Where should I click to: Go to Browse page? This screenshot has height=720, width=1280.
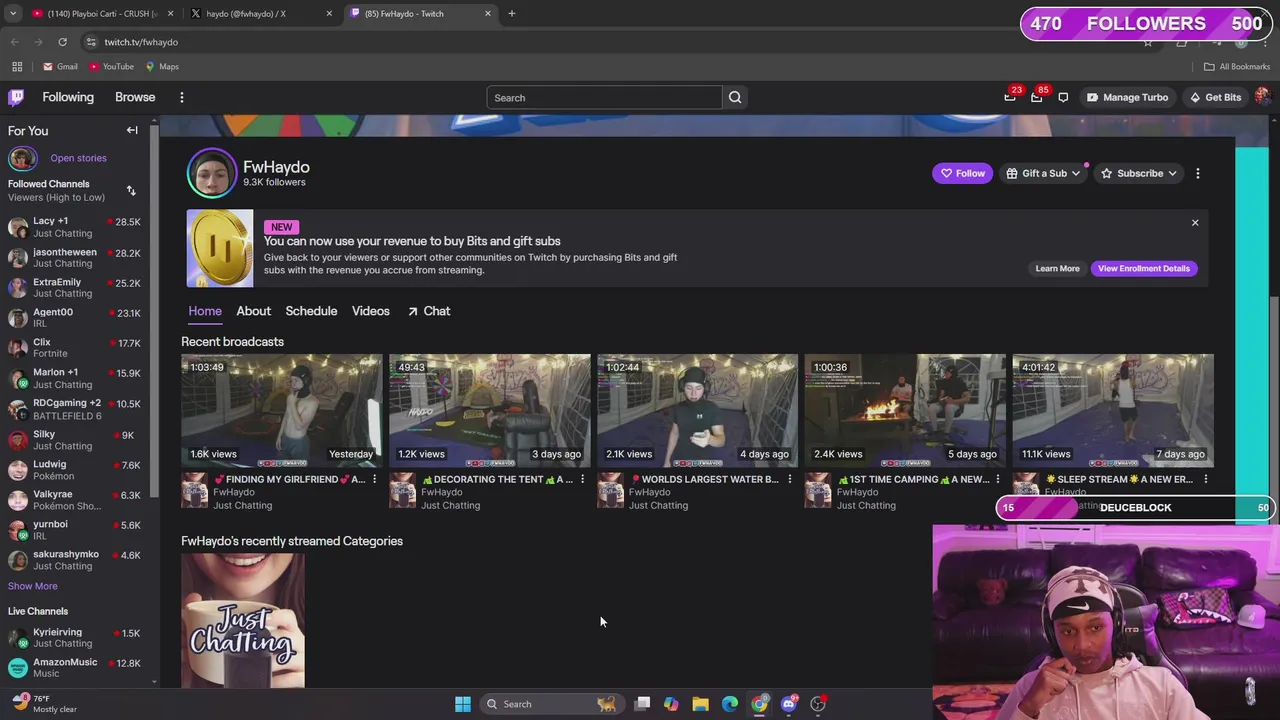[135, 97]
